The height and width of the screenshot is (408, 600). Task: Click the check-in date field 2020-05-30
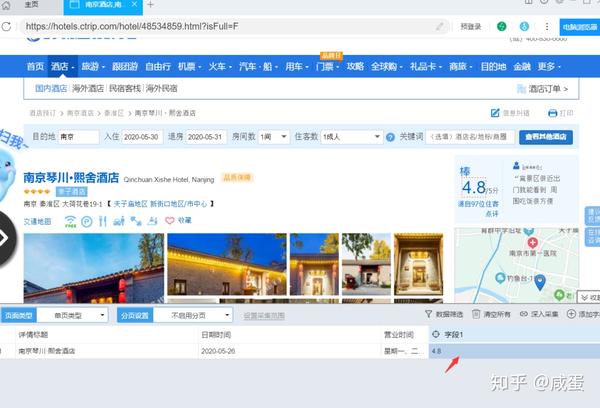point(142,137)
